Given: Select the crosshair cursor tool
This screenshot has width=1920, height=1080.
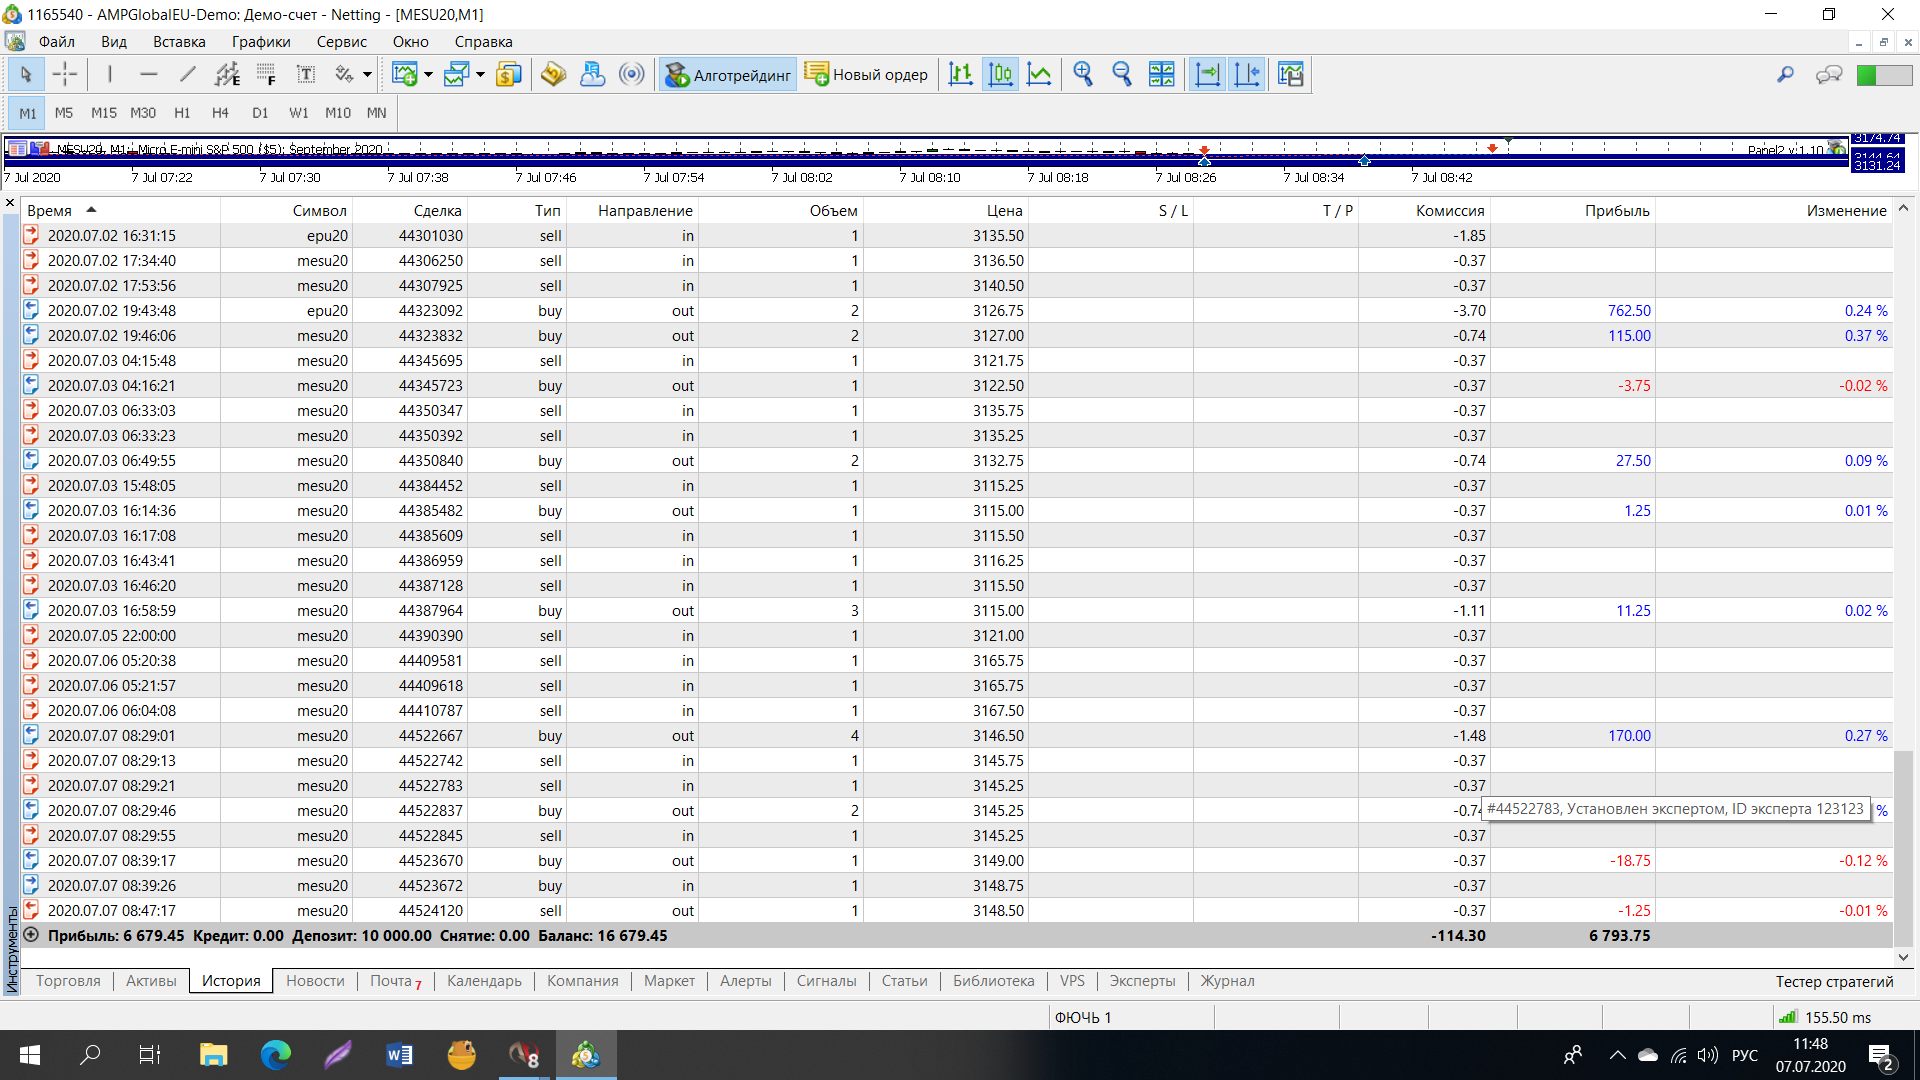Looking at the screenshot, I should (x=65, y=74).
